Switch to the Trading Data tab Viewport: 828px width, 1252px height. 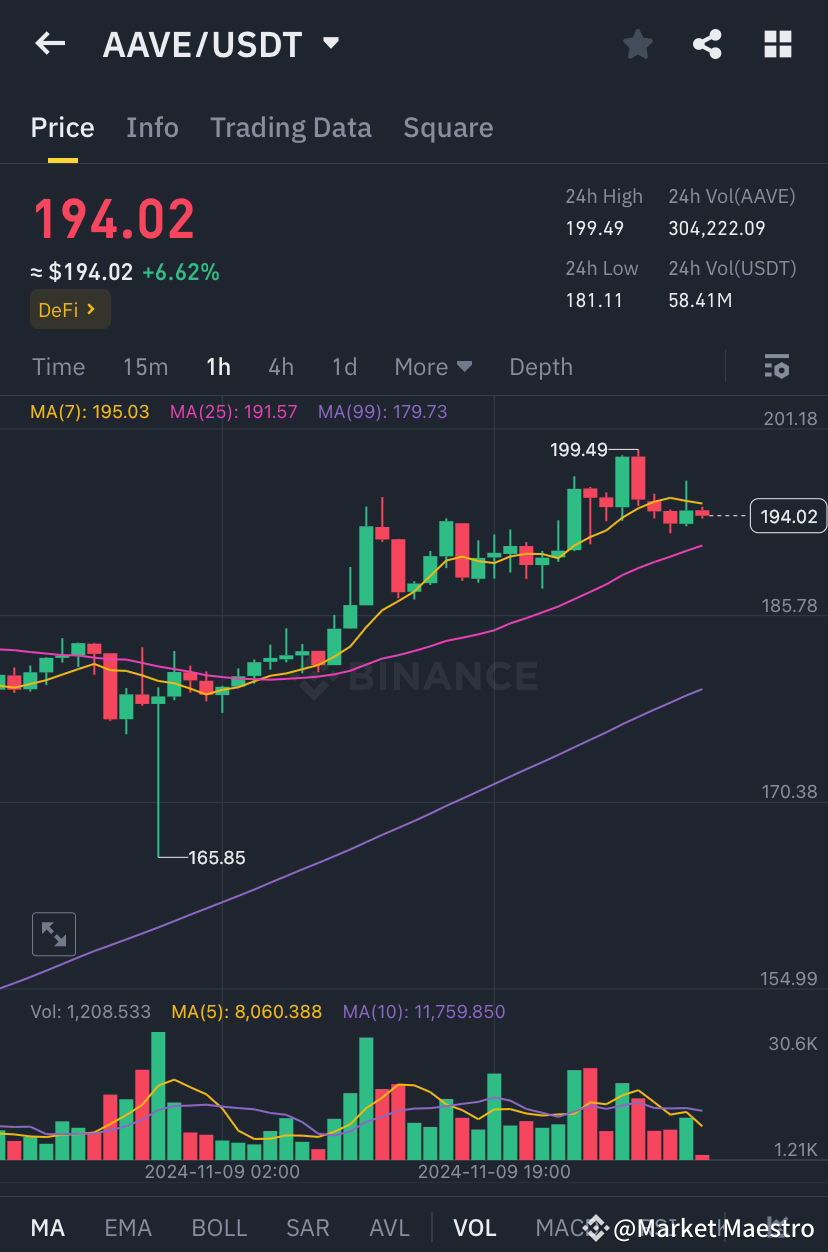tap(291, 127)
